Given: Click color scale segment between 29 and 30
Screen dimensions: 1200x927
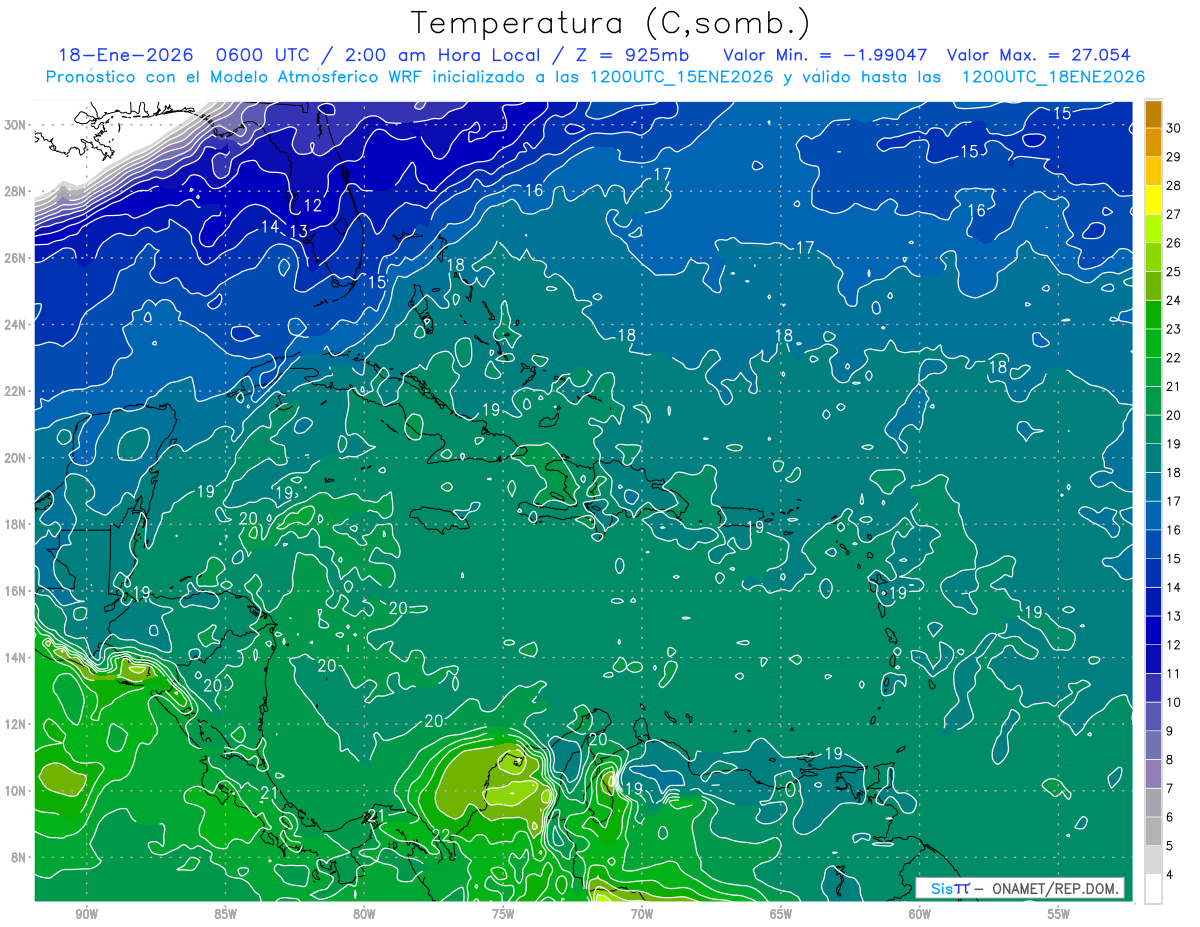Looking at the screenshot, I should [1153, 143].
